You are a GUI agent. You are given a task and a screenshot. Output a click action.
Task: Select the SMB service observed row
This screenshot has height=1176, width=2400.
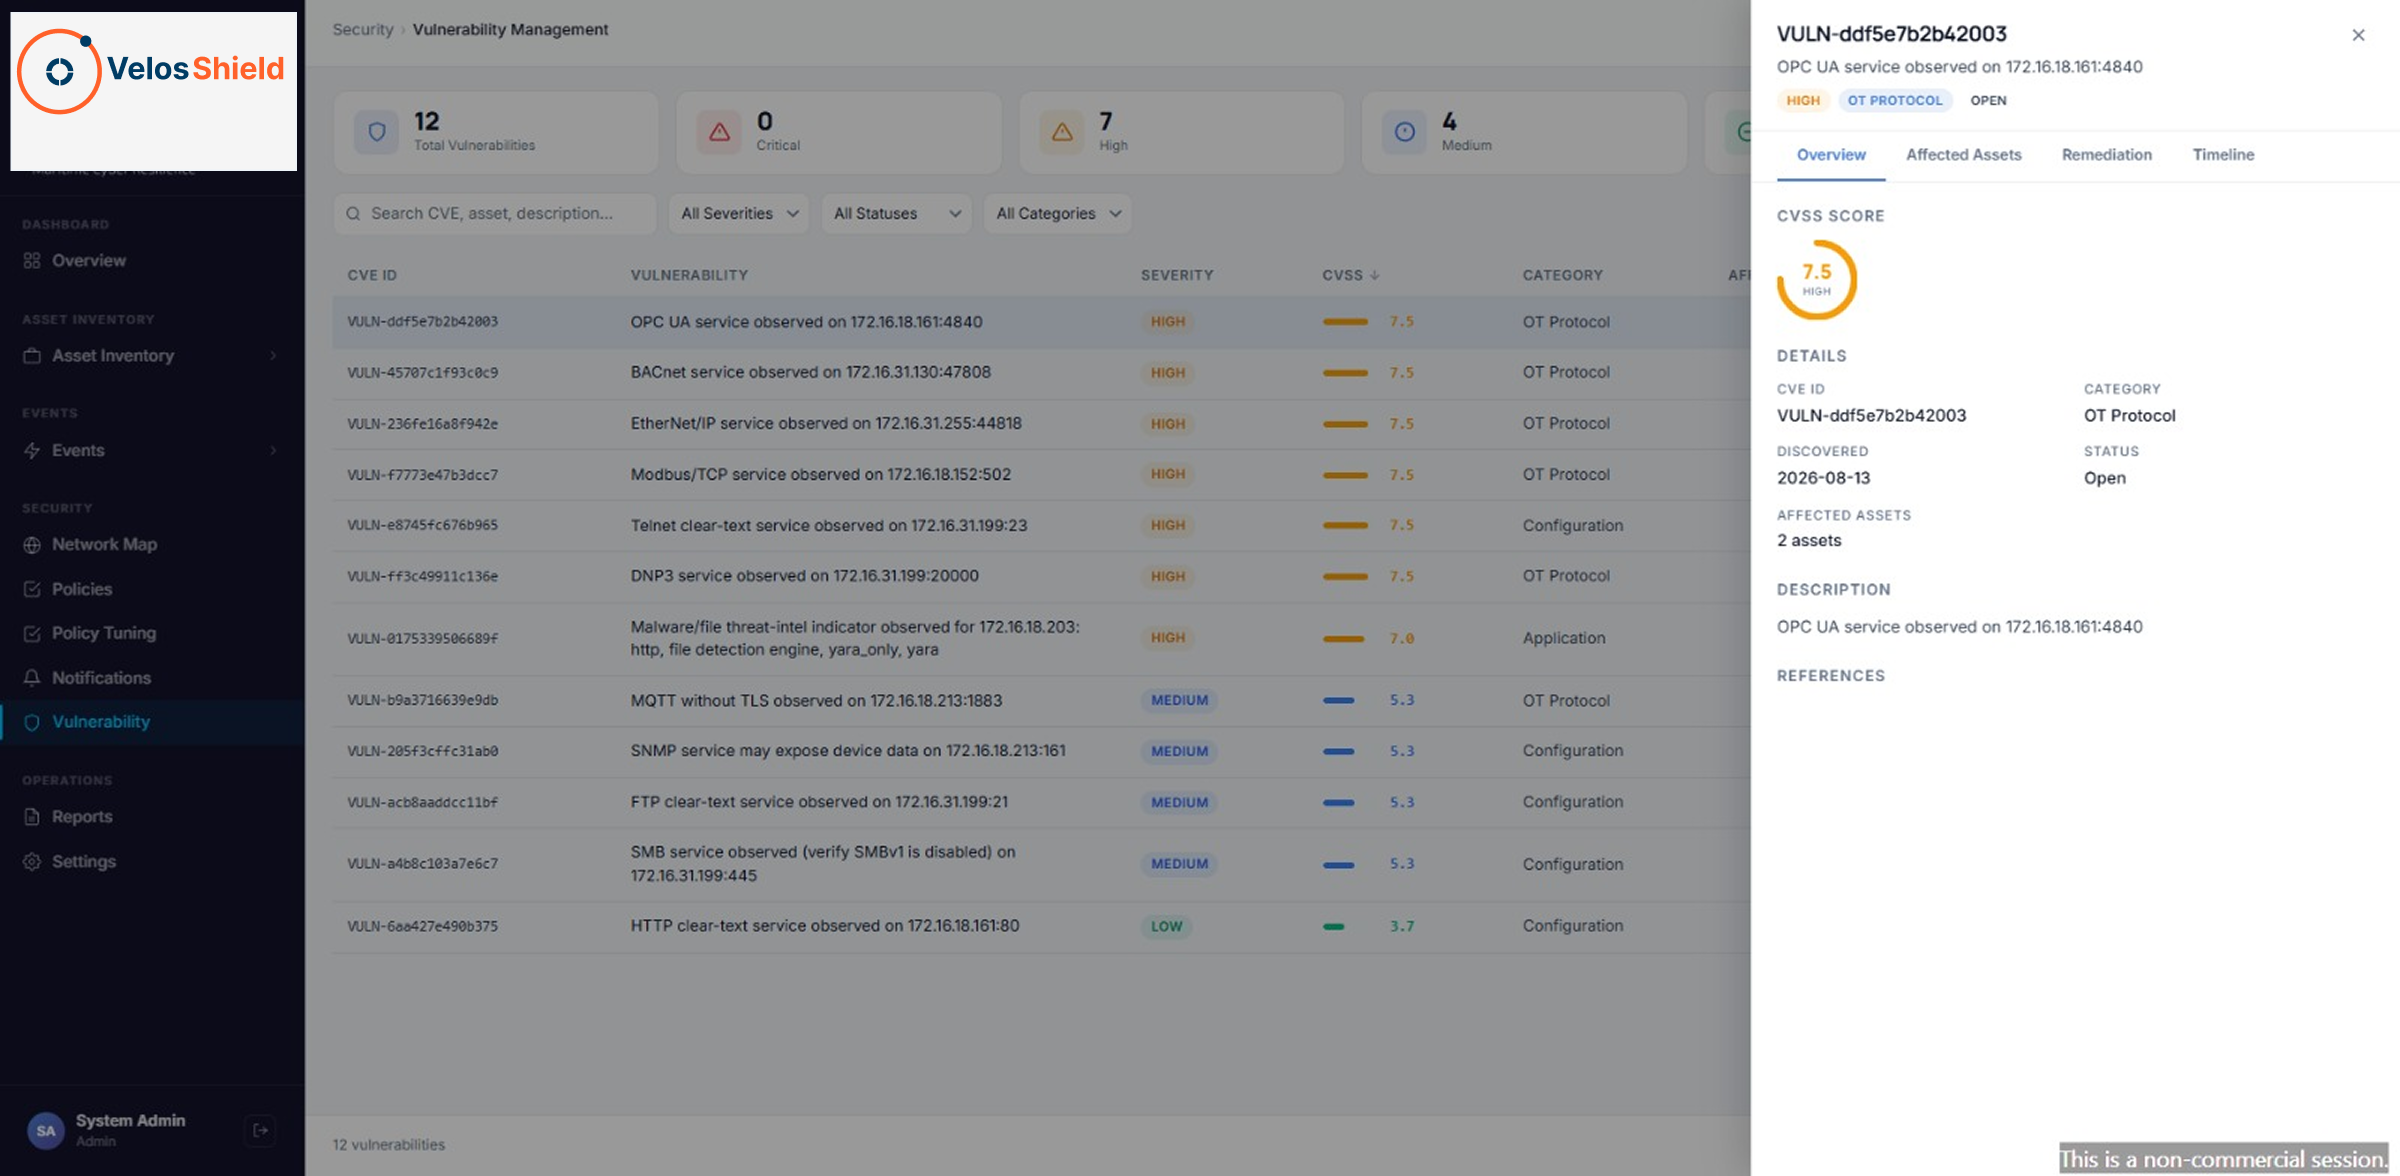click(1041, 865)
